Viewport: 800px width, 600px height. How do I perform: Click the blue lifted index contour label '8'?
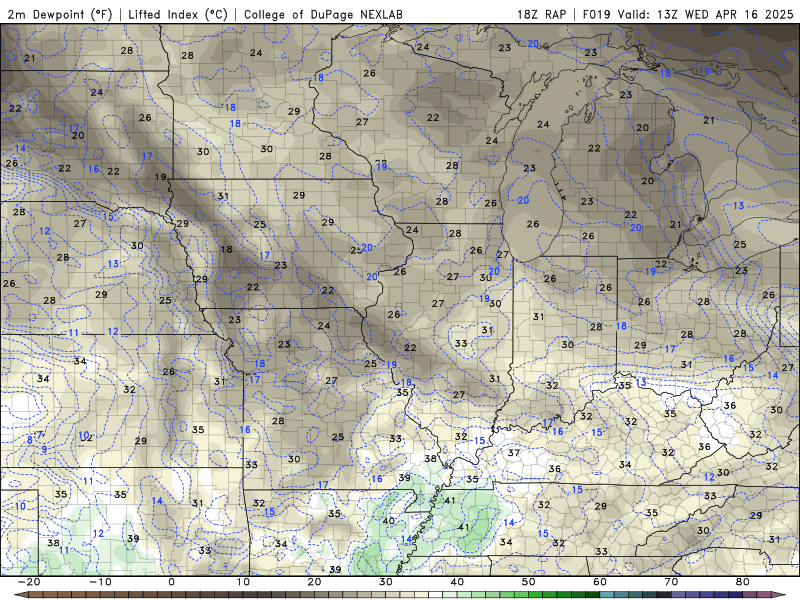(x=30, y=440)
